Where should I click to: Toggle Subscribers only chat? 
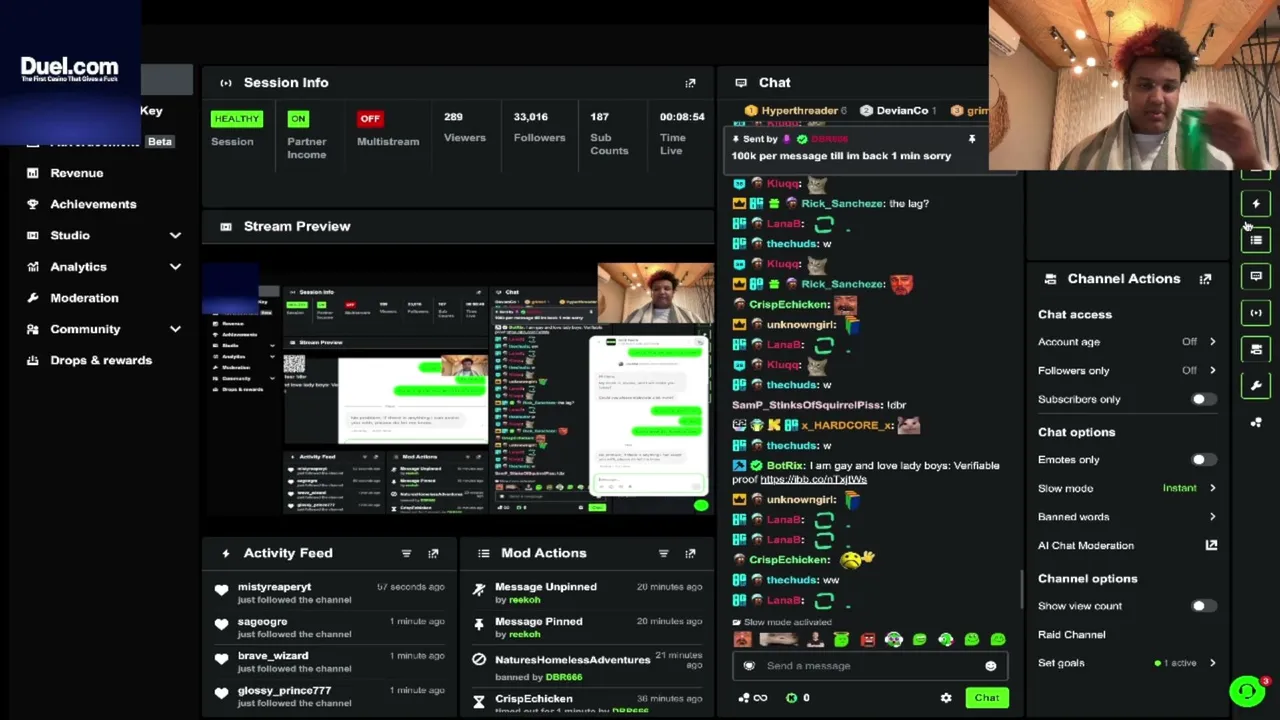(x=1203, y=400)
